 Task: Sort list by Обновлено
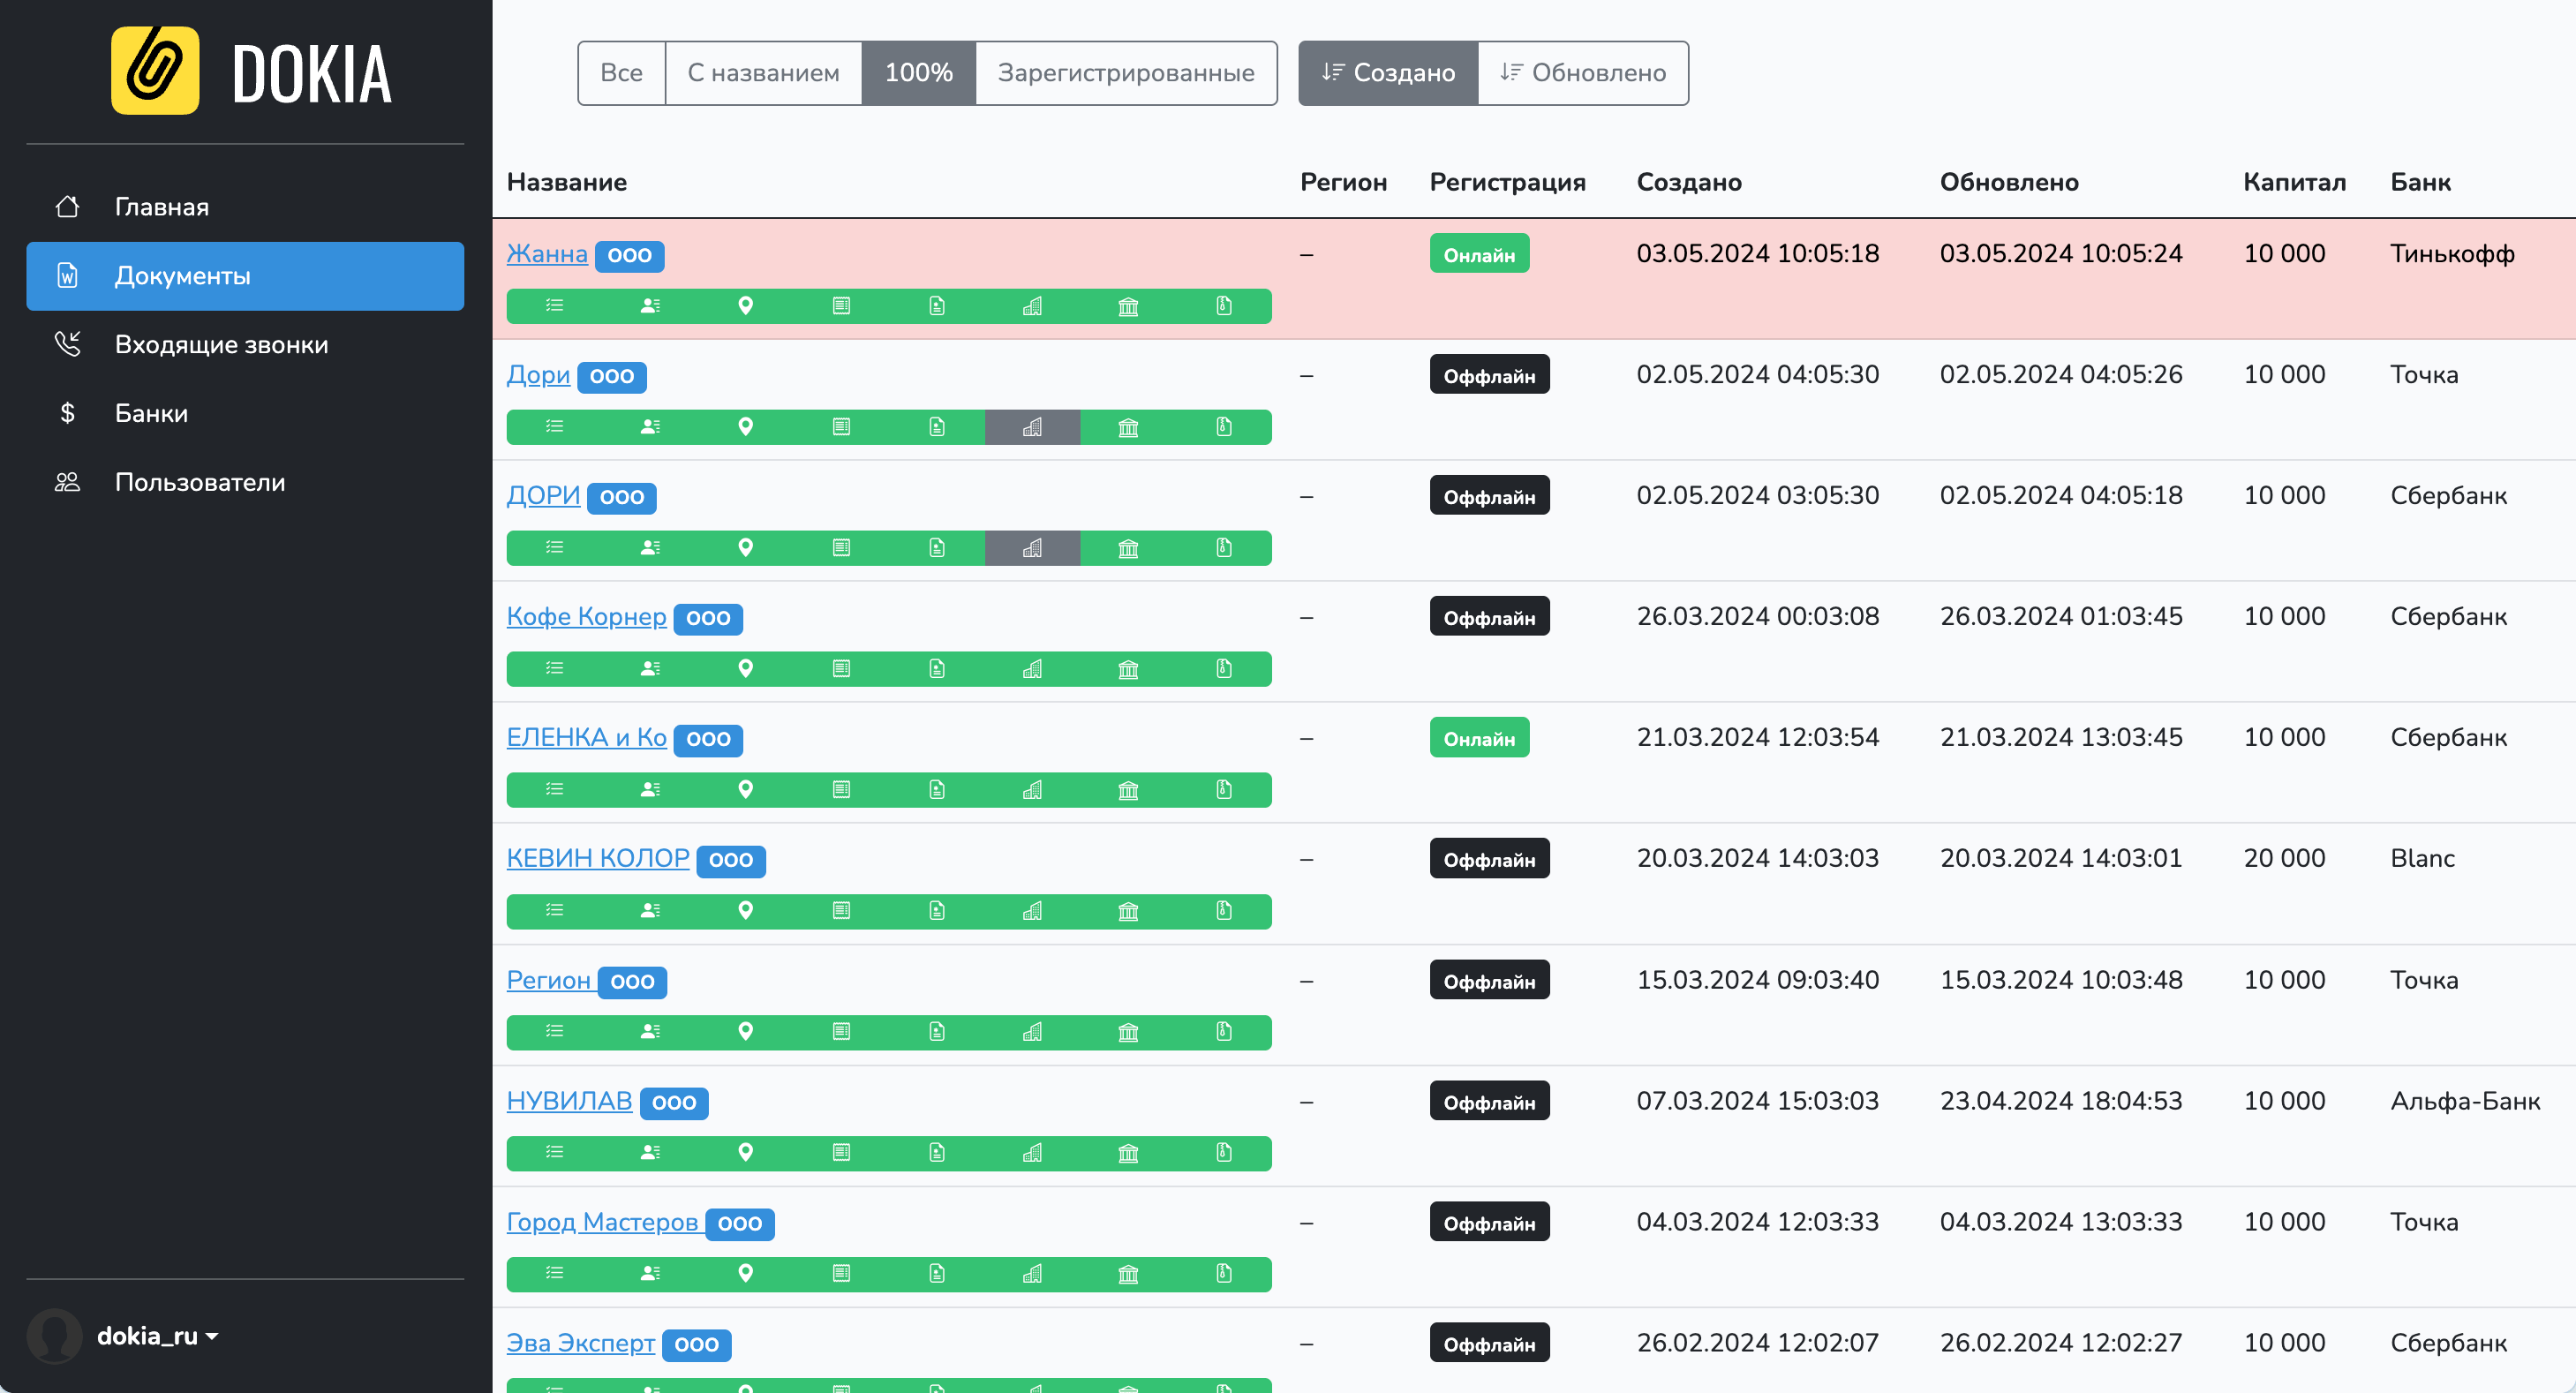point(1582,73)
